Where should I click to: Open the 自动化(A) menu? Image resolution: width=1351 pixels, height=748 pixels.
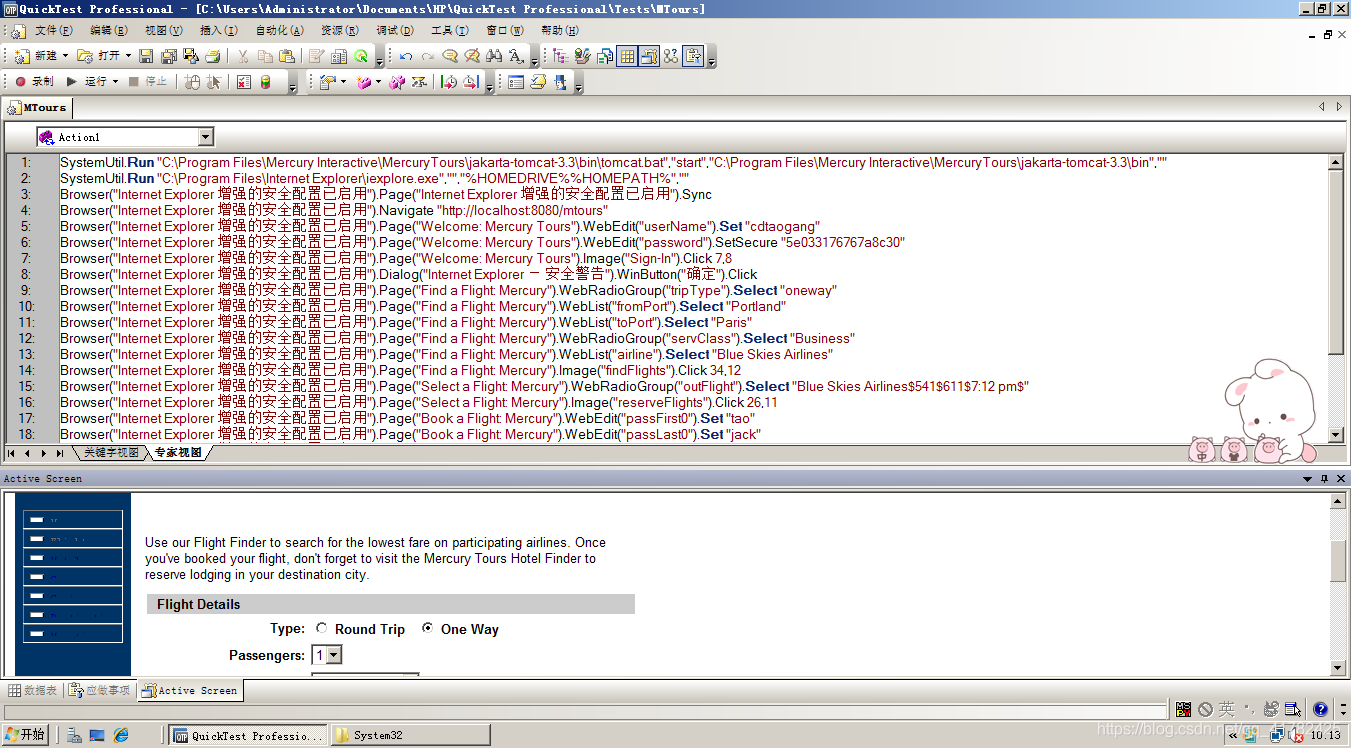tap(278, 31)
